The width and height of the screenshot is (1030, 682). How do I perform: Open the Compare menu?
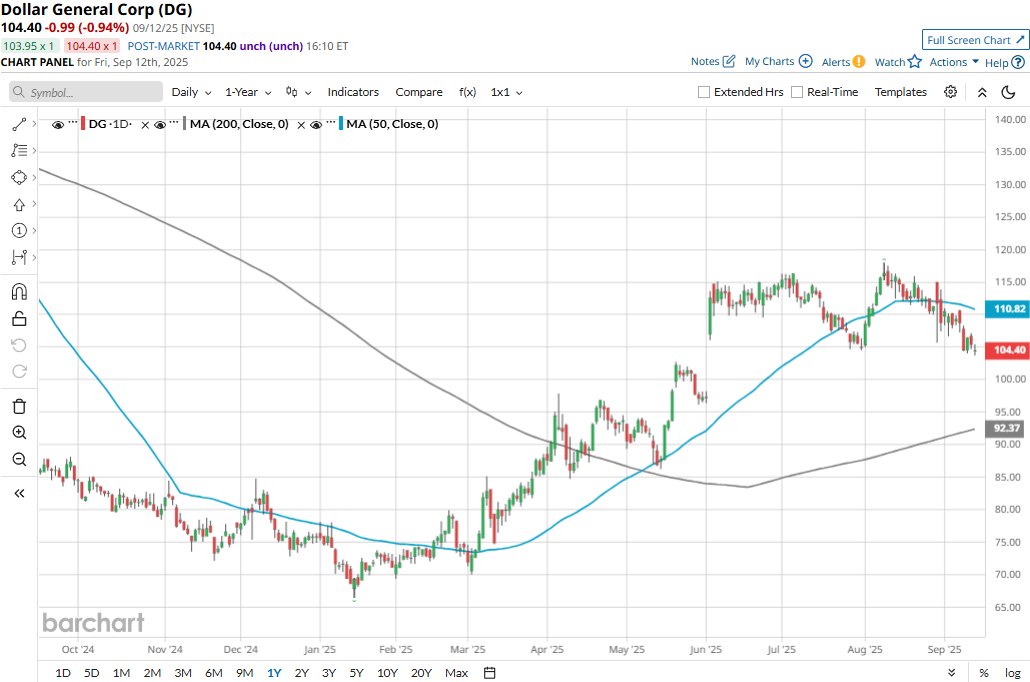419,92
